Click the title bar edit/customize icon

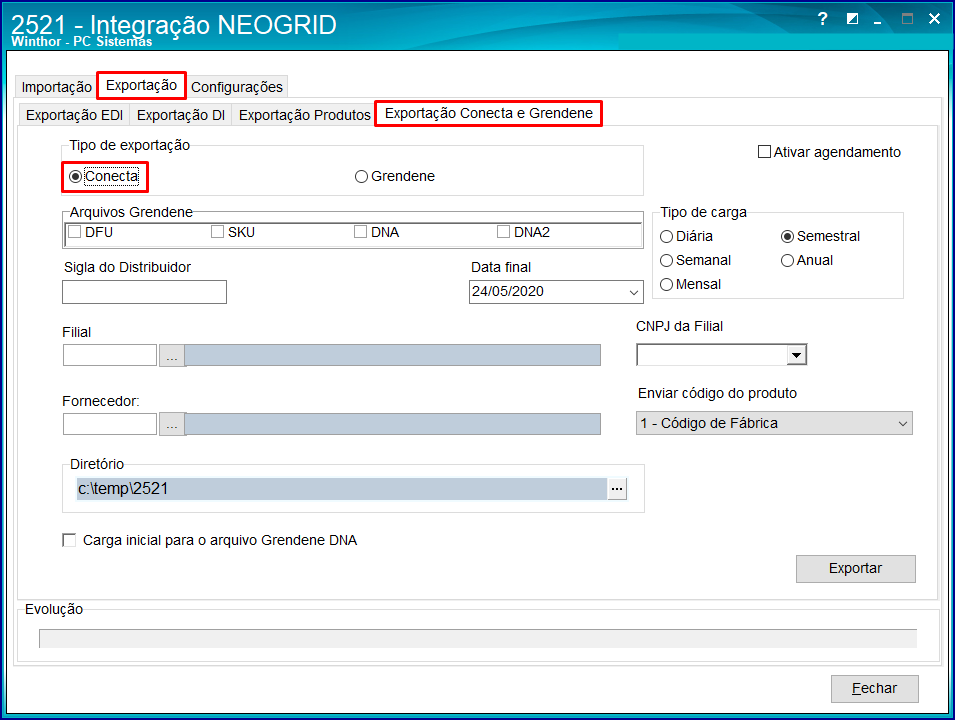[x=852, y=19]
